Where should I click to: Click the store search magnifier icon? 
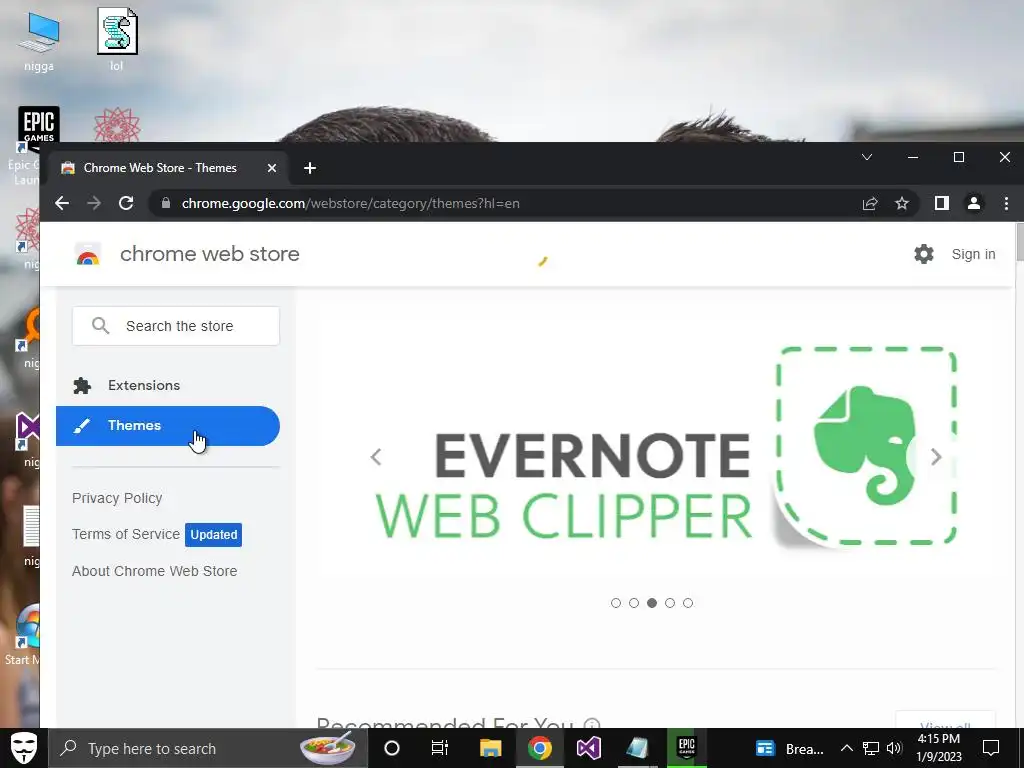coord(100,325)
